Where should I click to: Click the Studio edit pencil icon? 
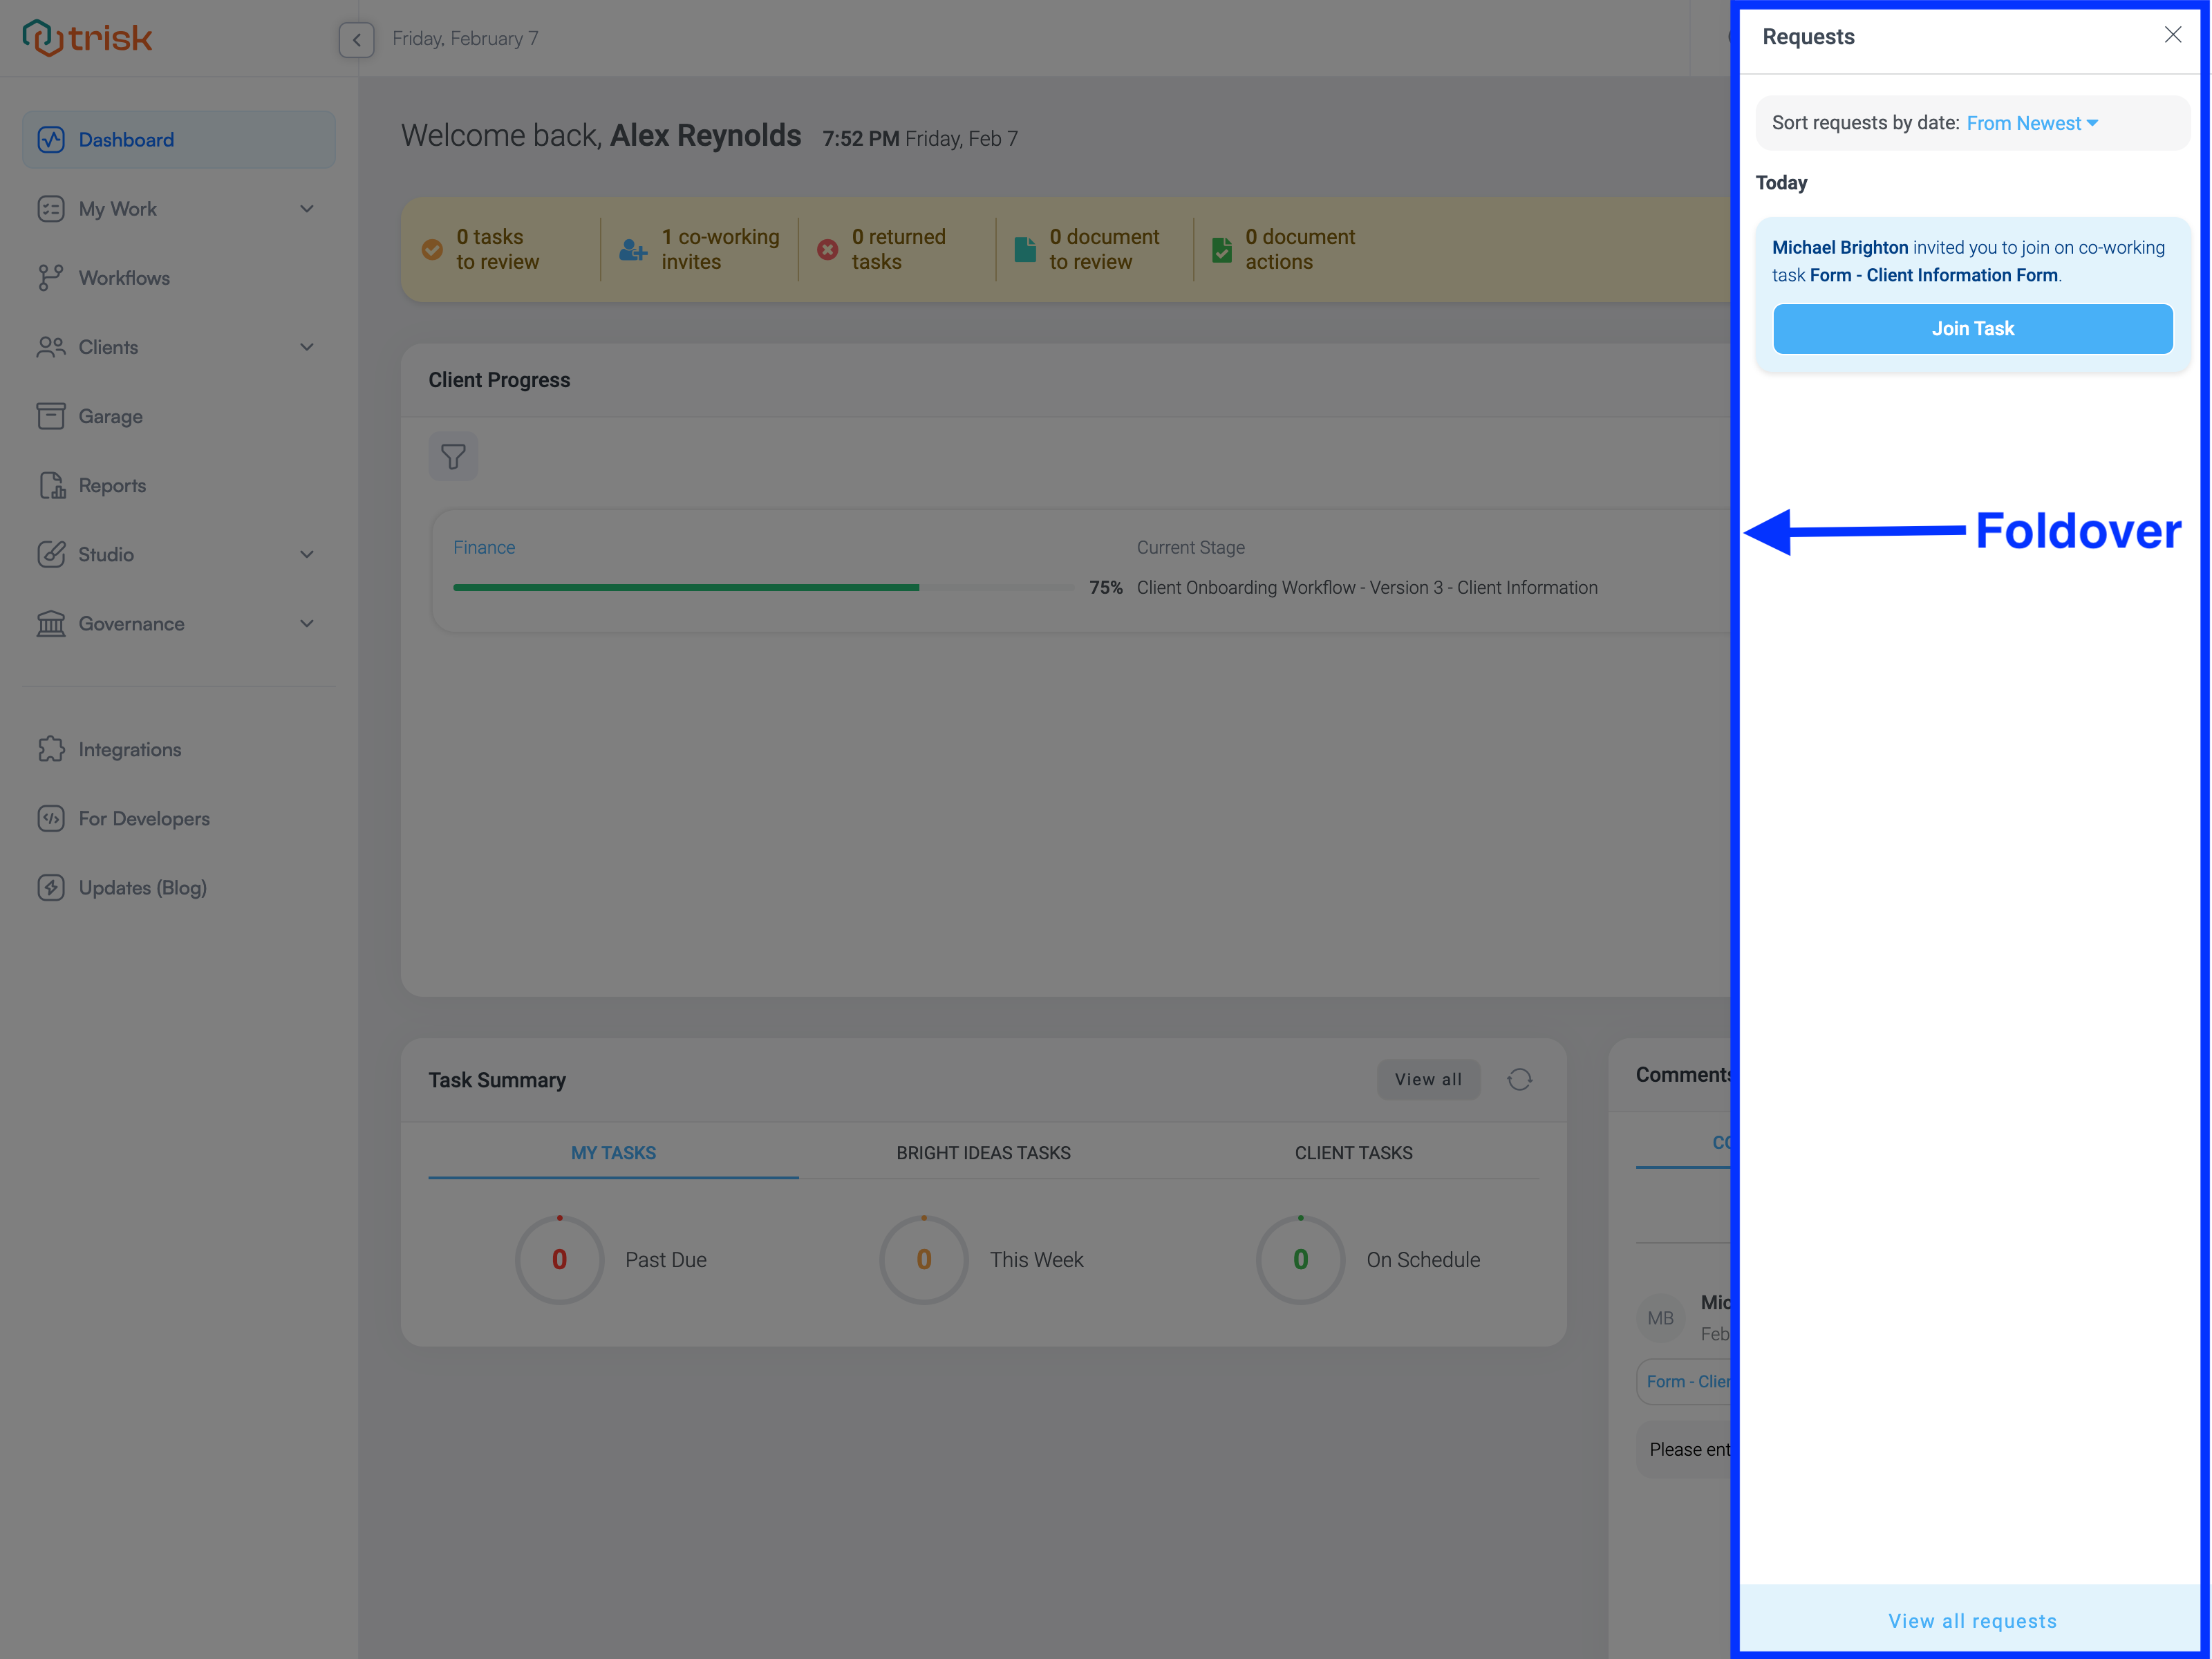coord(51,554)
